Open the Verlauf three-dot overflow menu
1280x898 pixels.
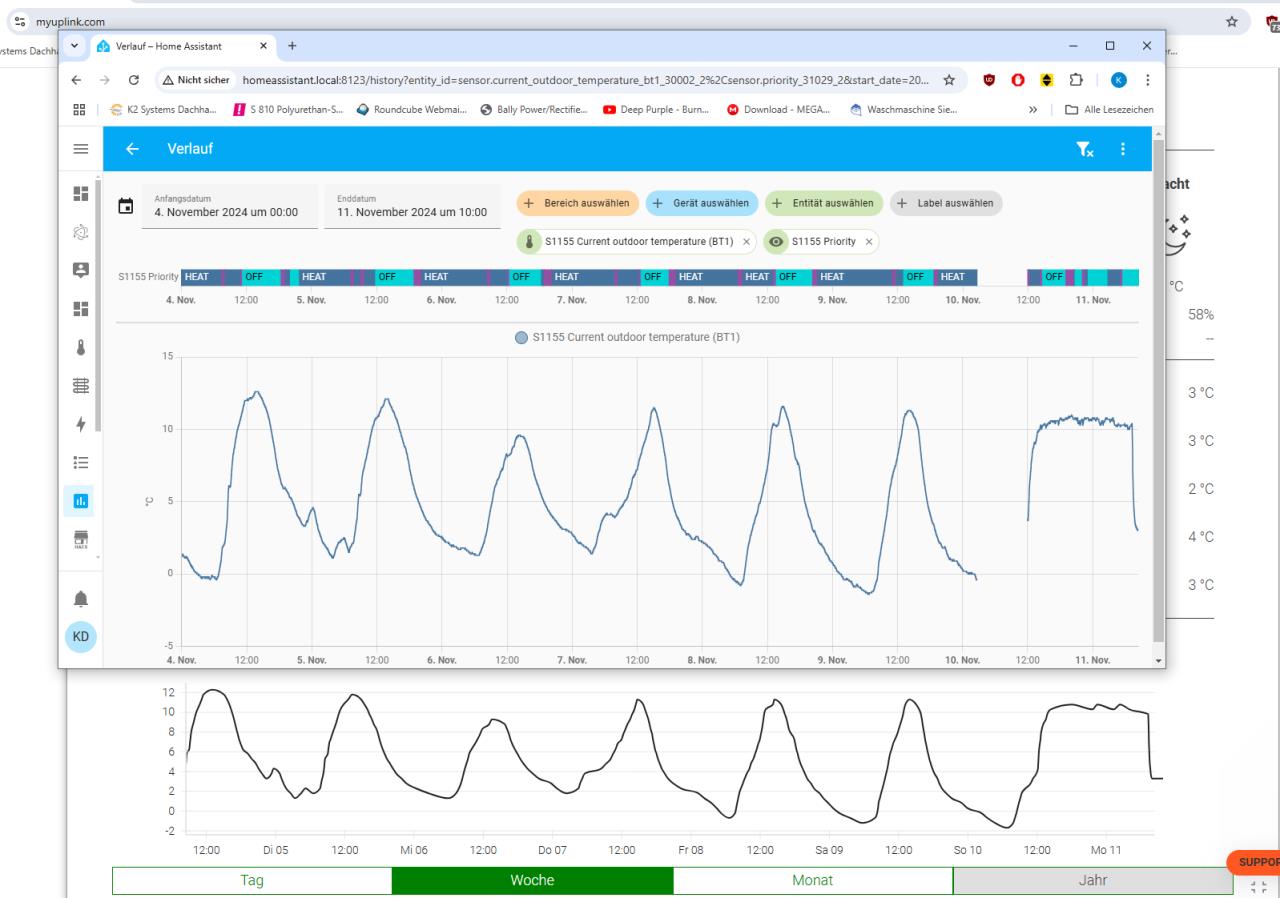(1122, 149)
